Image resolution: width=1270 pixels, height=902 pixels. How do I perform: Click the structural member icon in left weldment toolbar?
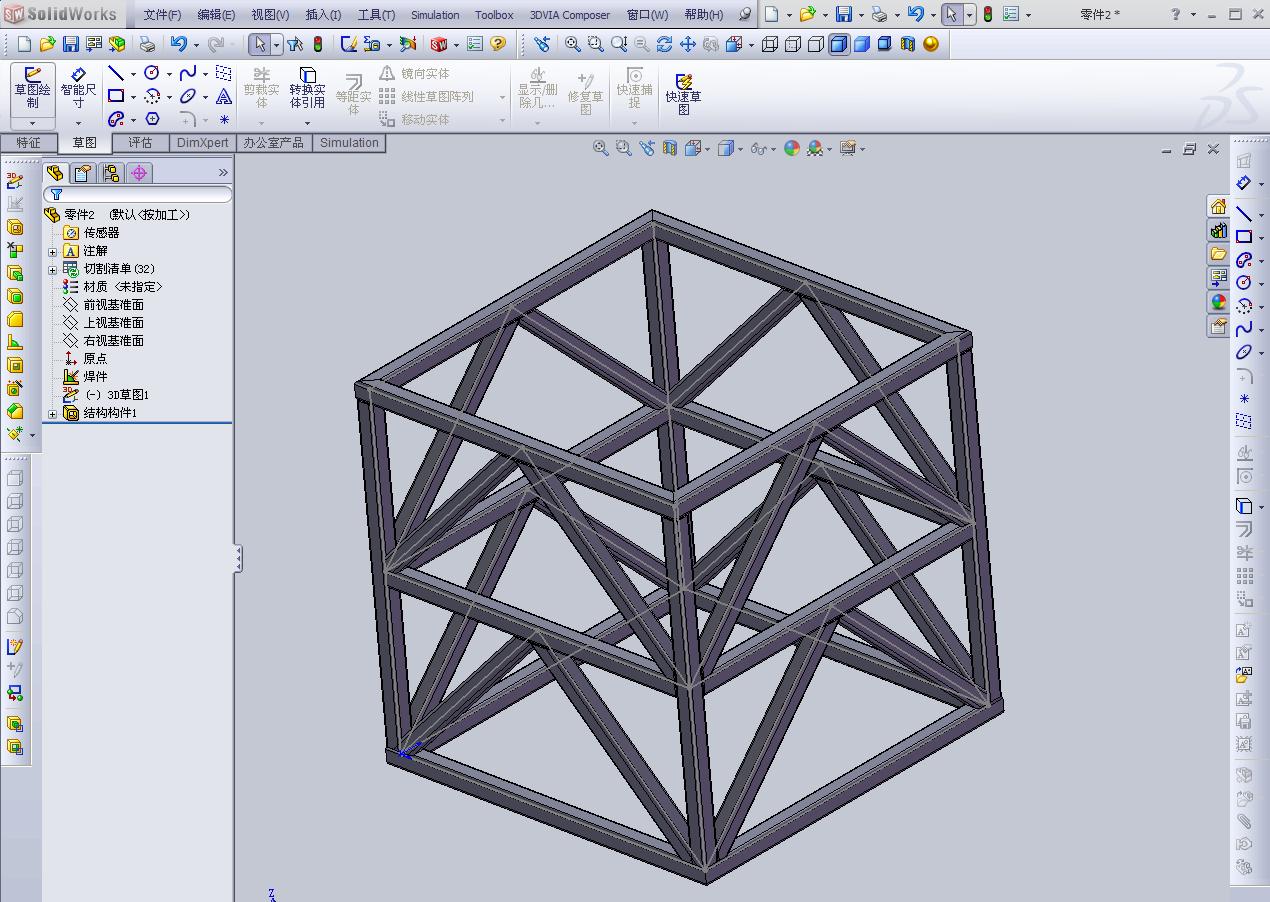pos(15,227)
